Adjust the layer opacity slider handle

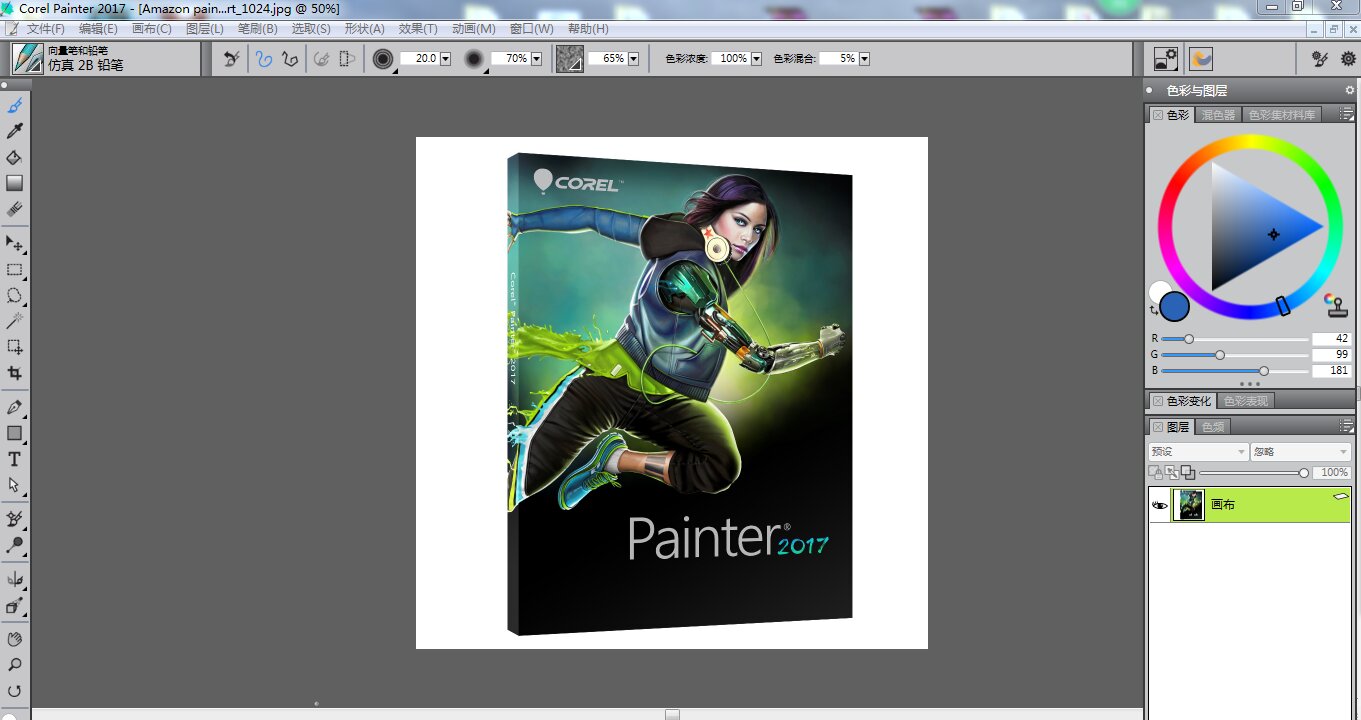point(1304,473)
